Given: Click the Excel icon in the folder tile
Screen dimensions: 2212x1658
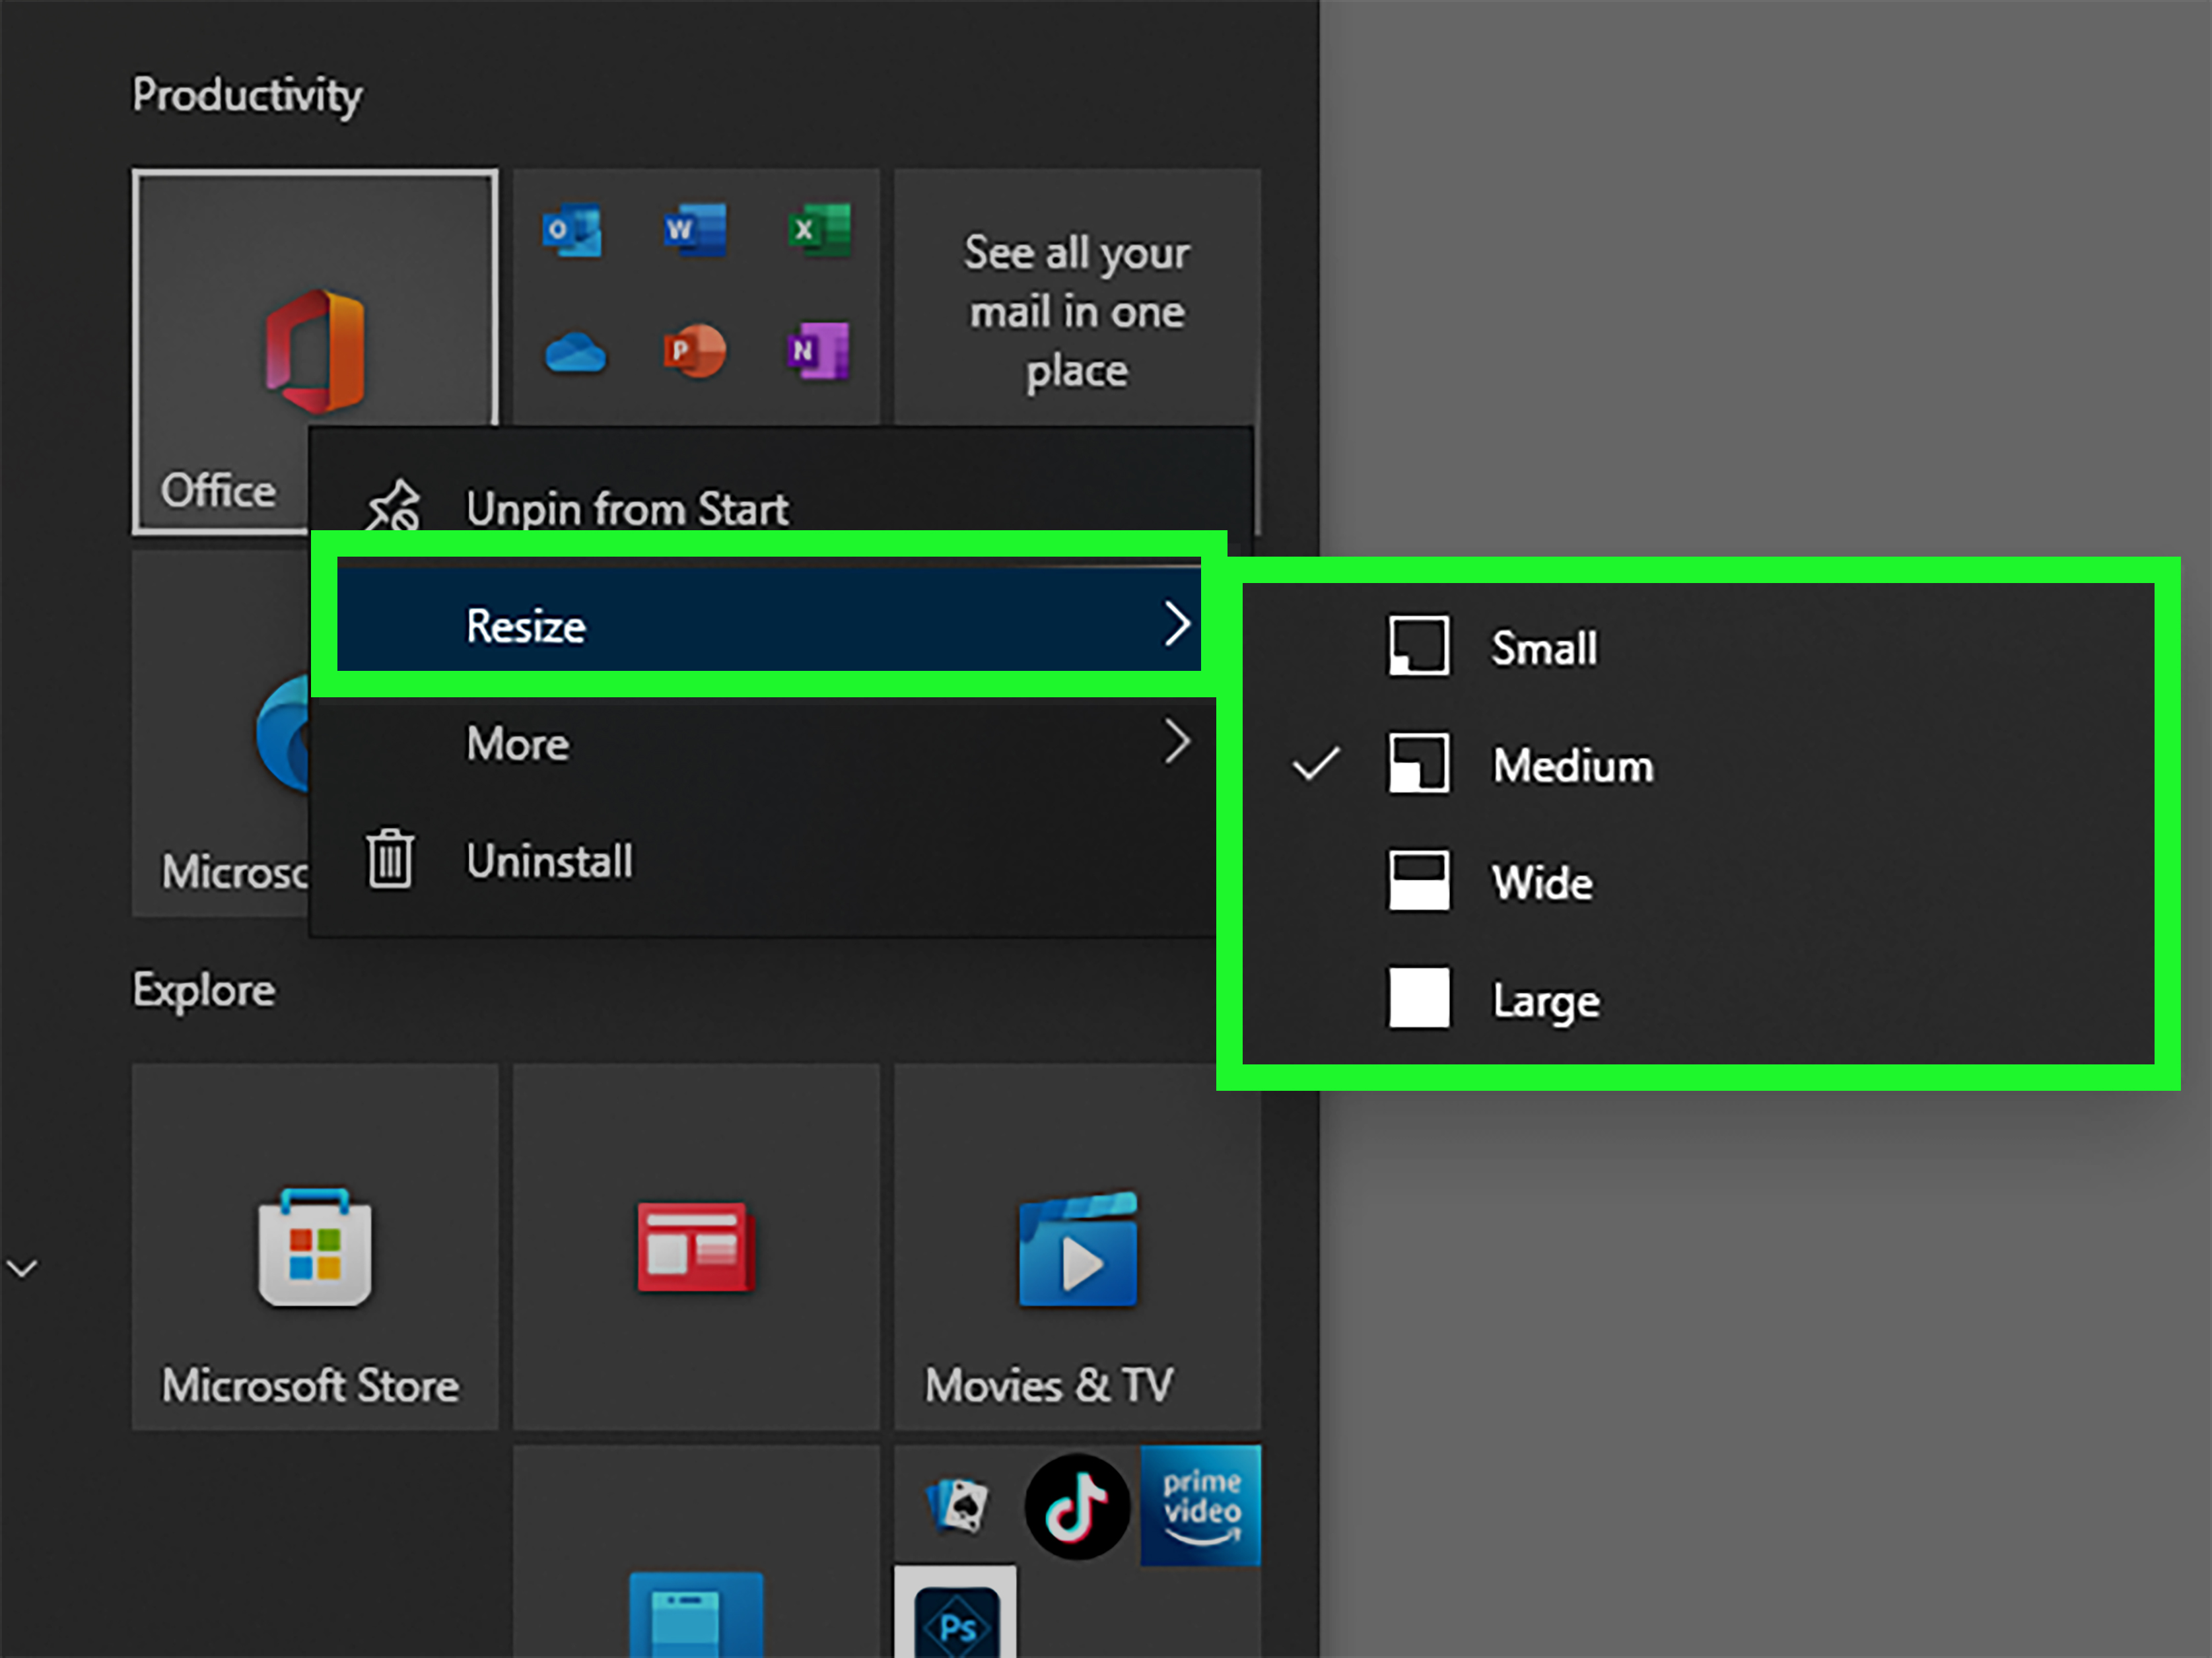Looking at the screenshot, I should 818,231.
